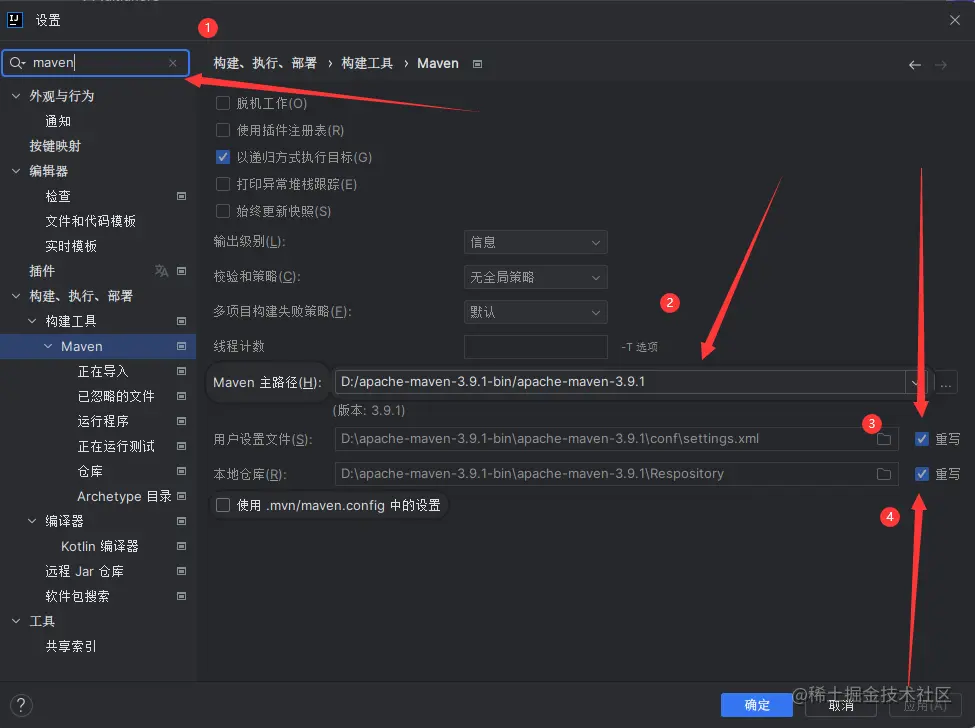The height and width of the screenshot is (728, 975).
Task: Click the settings search box containing maven
Action: [96, 63]
